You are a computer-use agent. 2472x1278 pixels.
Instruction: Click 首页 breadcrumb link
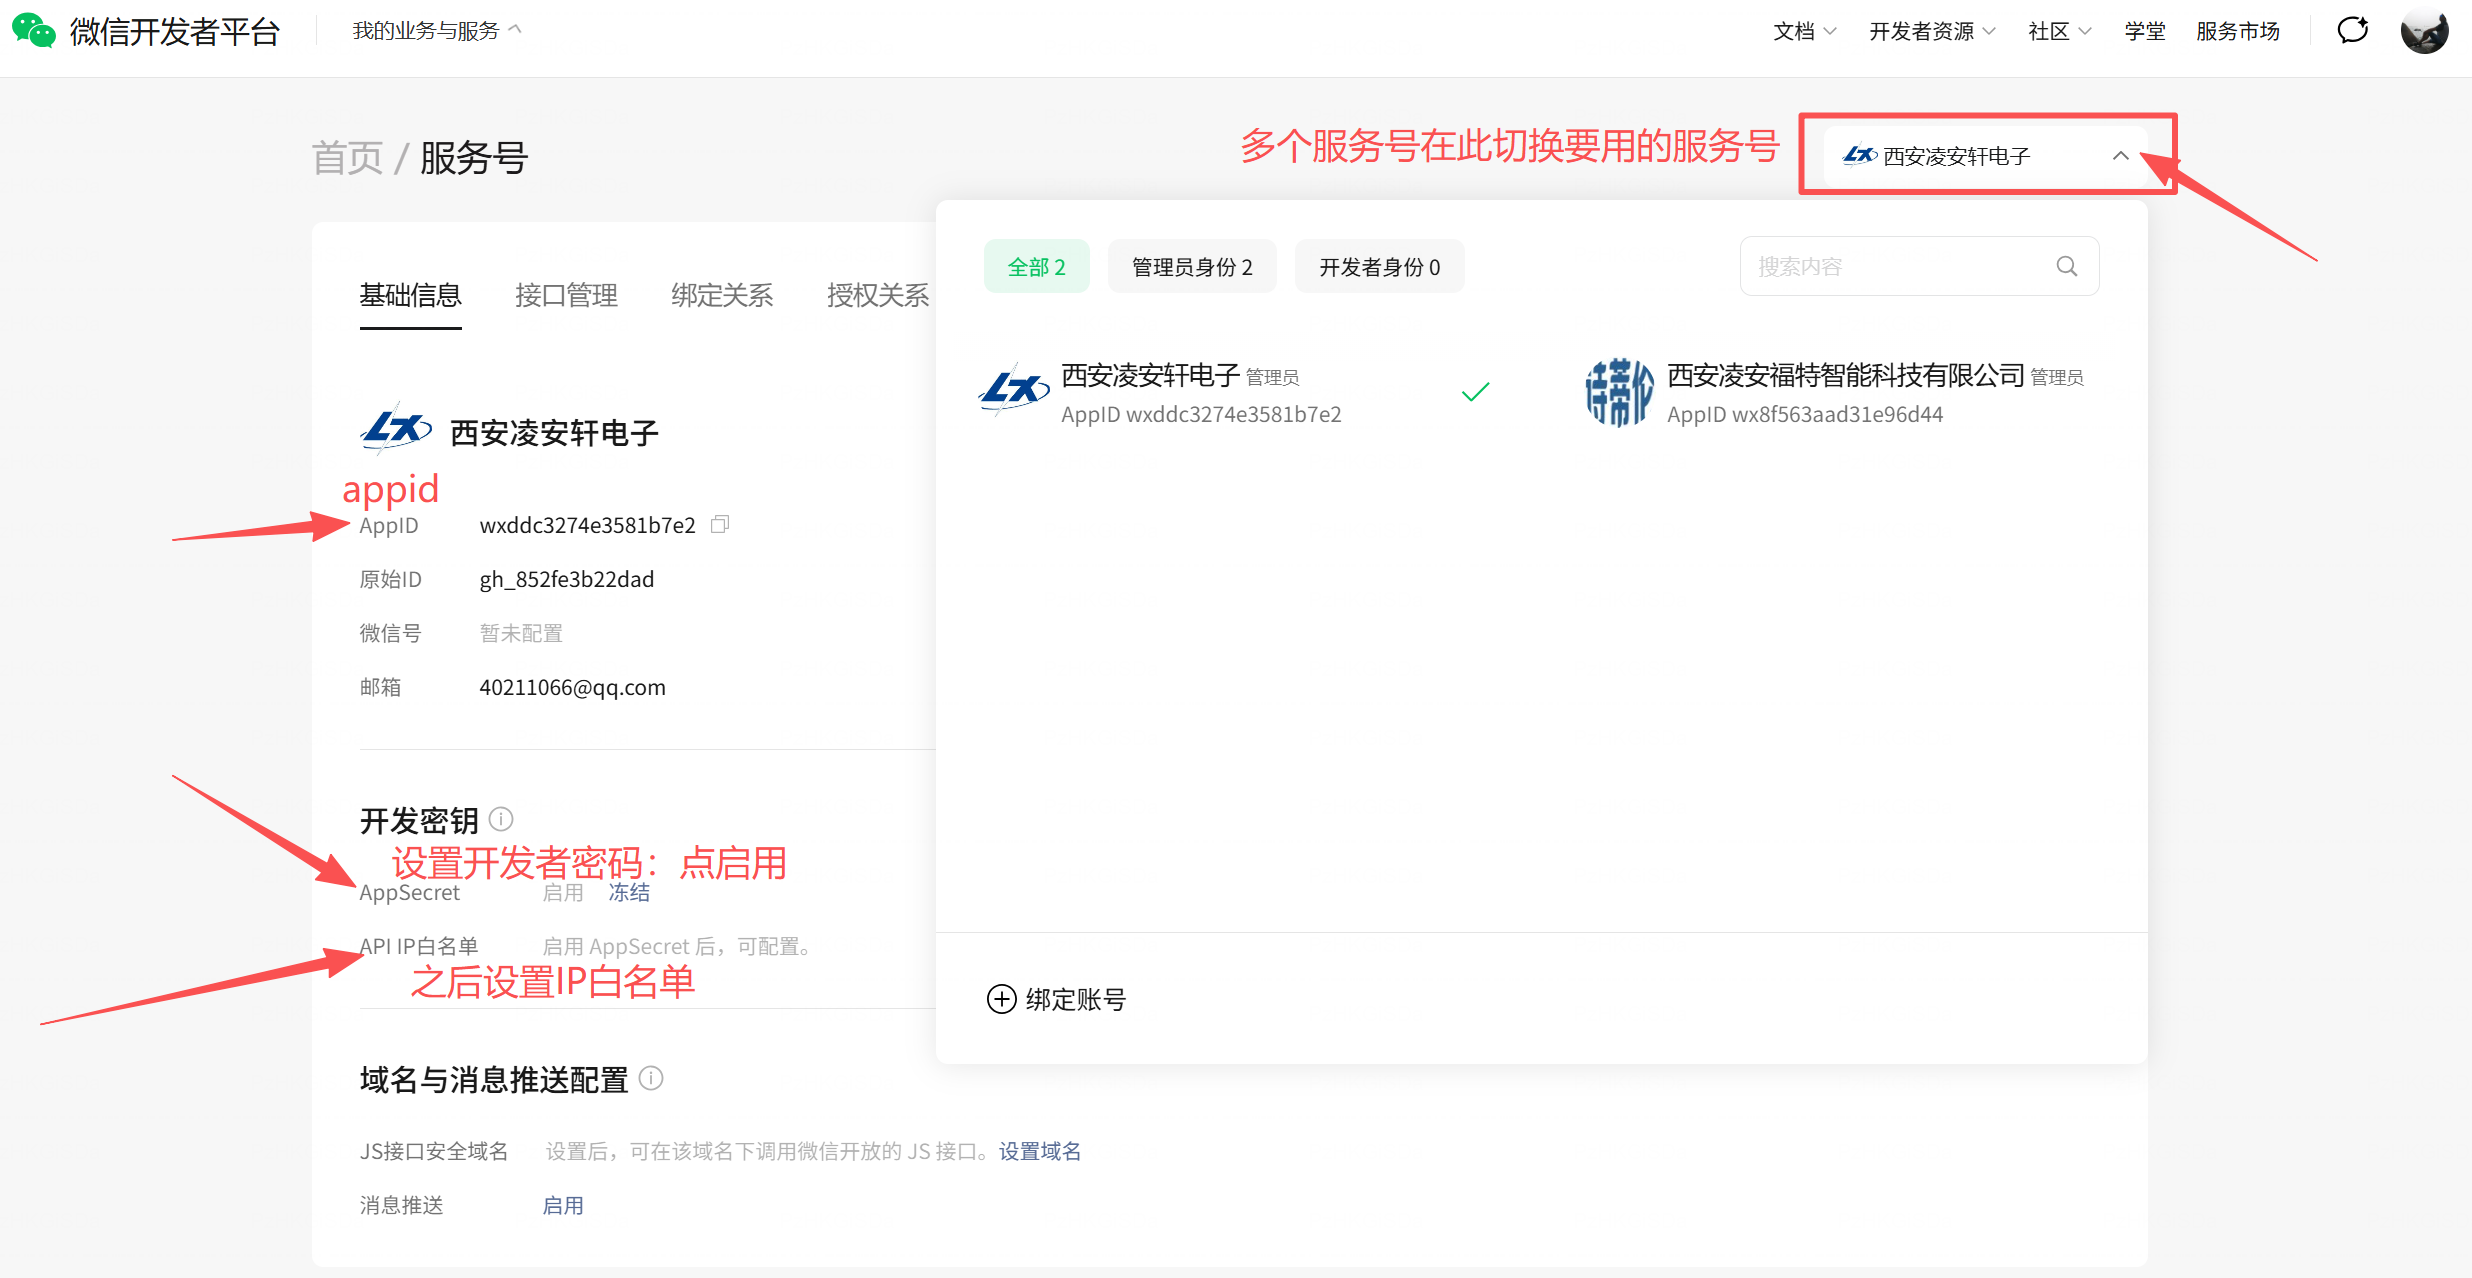[x=347, y=157]
